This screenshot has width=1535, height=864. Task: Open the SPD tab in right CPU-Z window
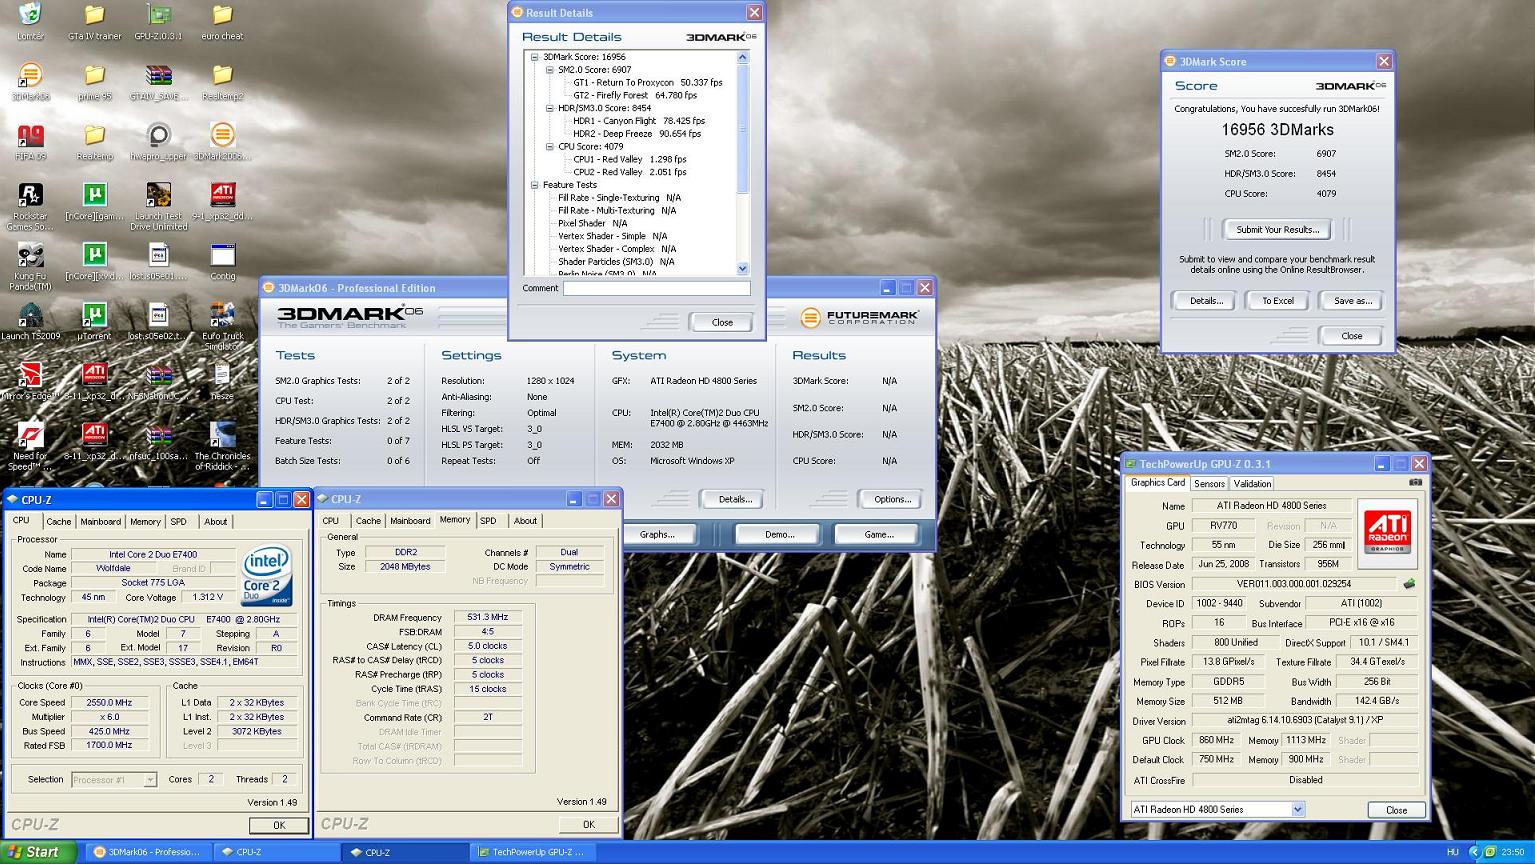click(488, 521)
